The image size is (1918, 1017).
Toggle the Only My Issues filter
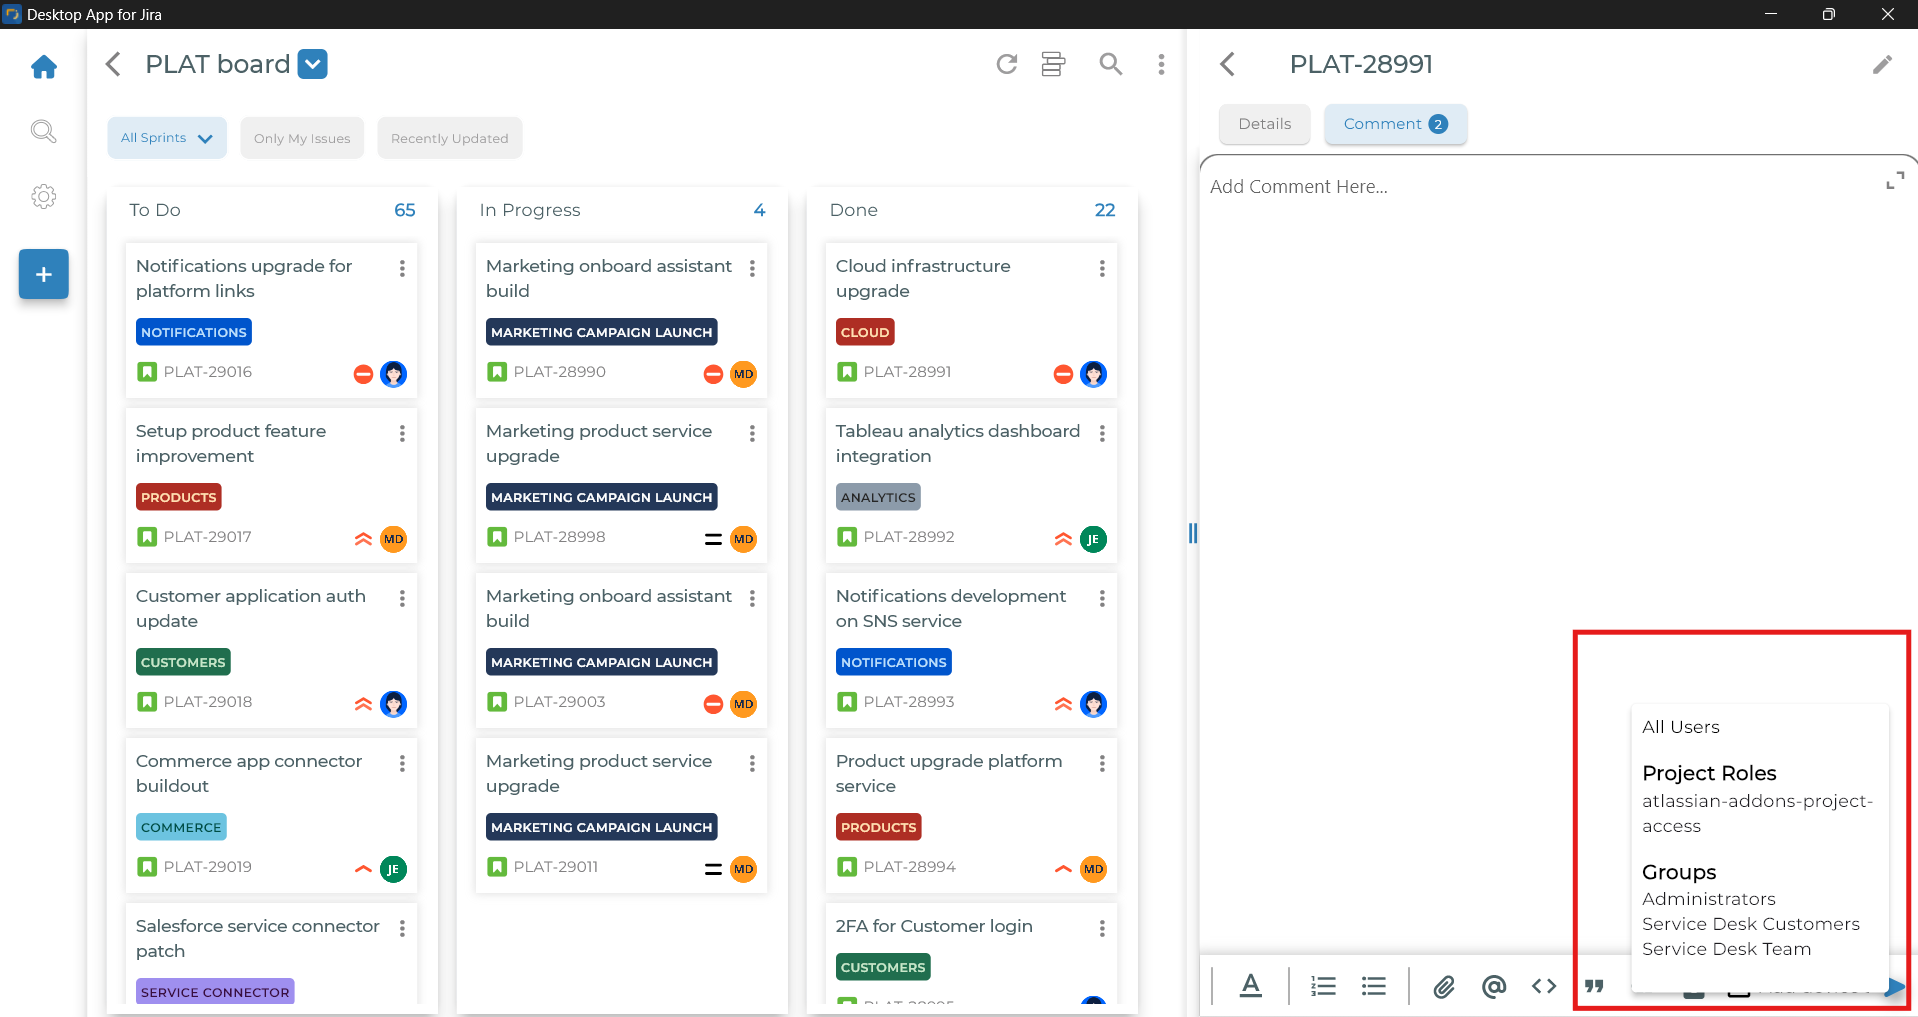302,138
